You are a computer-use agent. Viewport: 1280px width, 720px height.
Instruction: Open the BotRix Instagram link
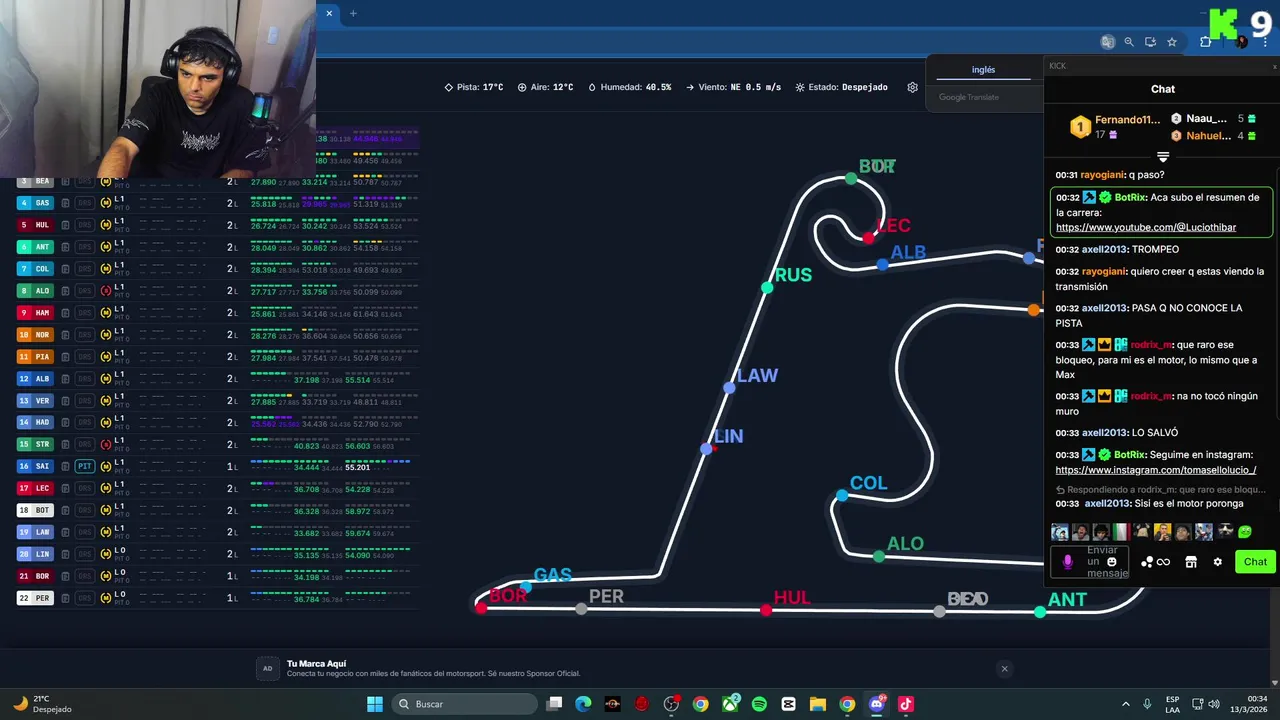pyautogui.click(x=1156, y=470)
